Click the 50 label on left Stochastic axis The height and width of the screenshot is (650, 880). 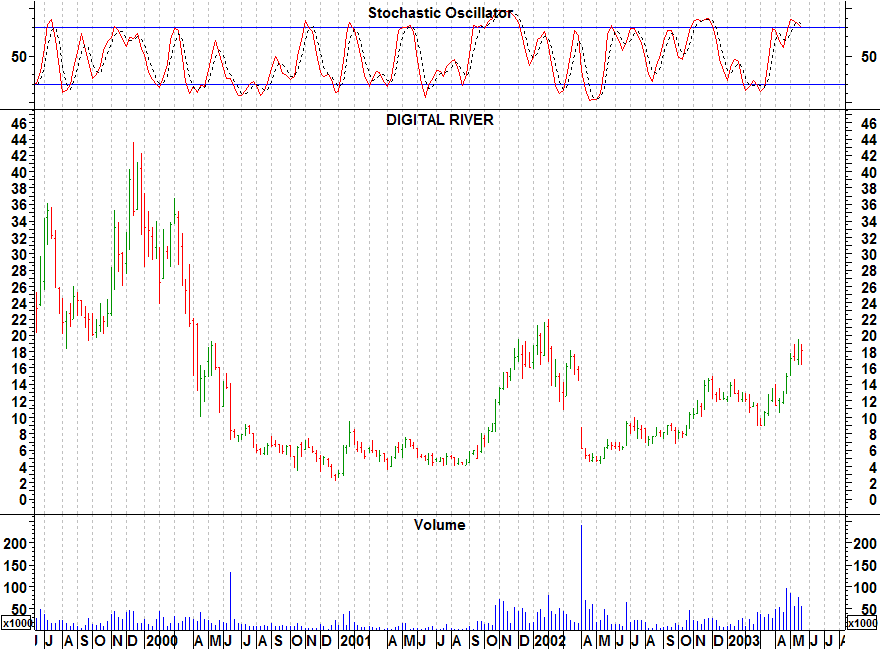pos(19,56)
